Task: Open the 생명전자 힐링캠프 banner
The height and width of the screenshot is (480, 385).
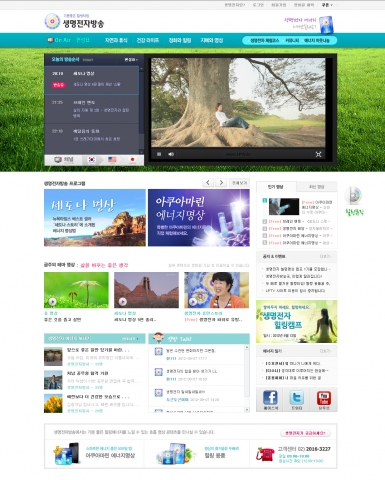Action: [297, 321]
